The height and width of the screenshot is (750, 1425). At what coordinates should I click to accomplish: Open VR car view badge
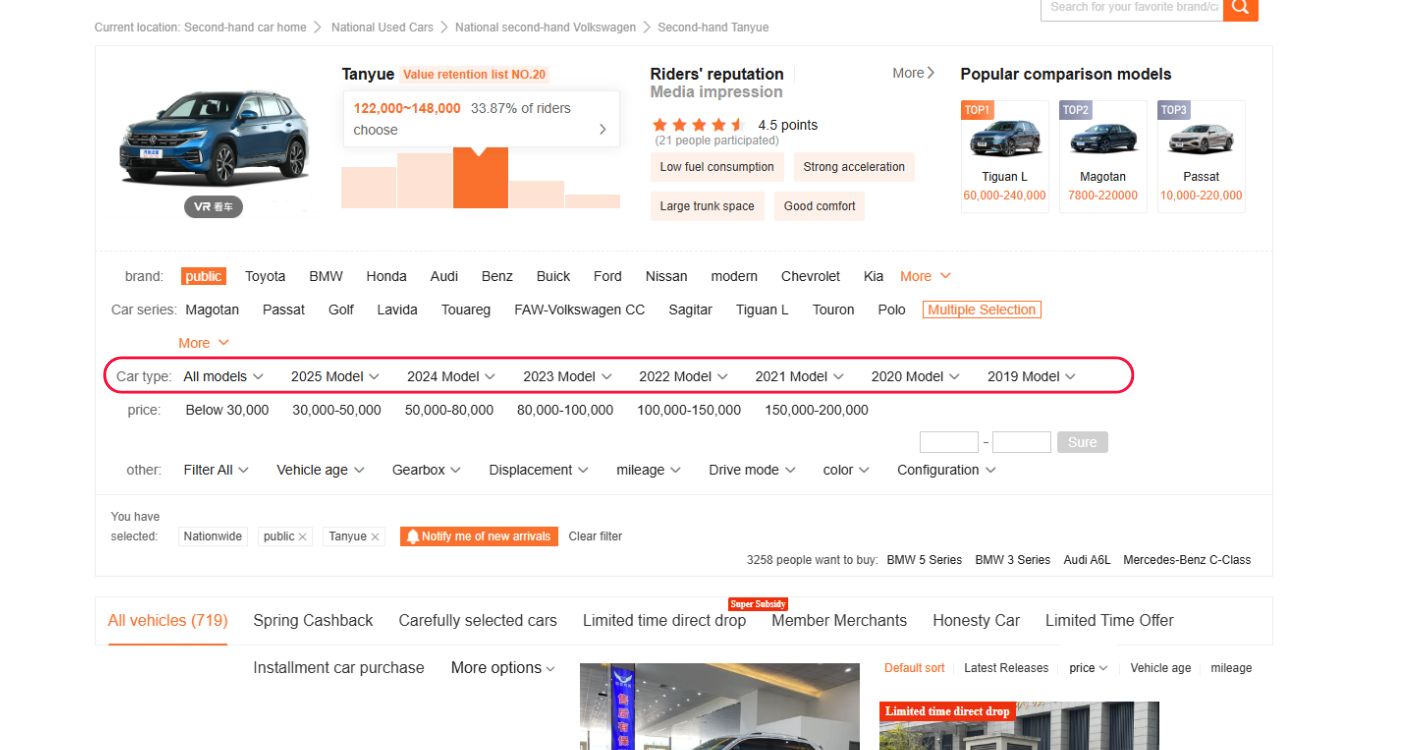point(213,207)
